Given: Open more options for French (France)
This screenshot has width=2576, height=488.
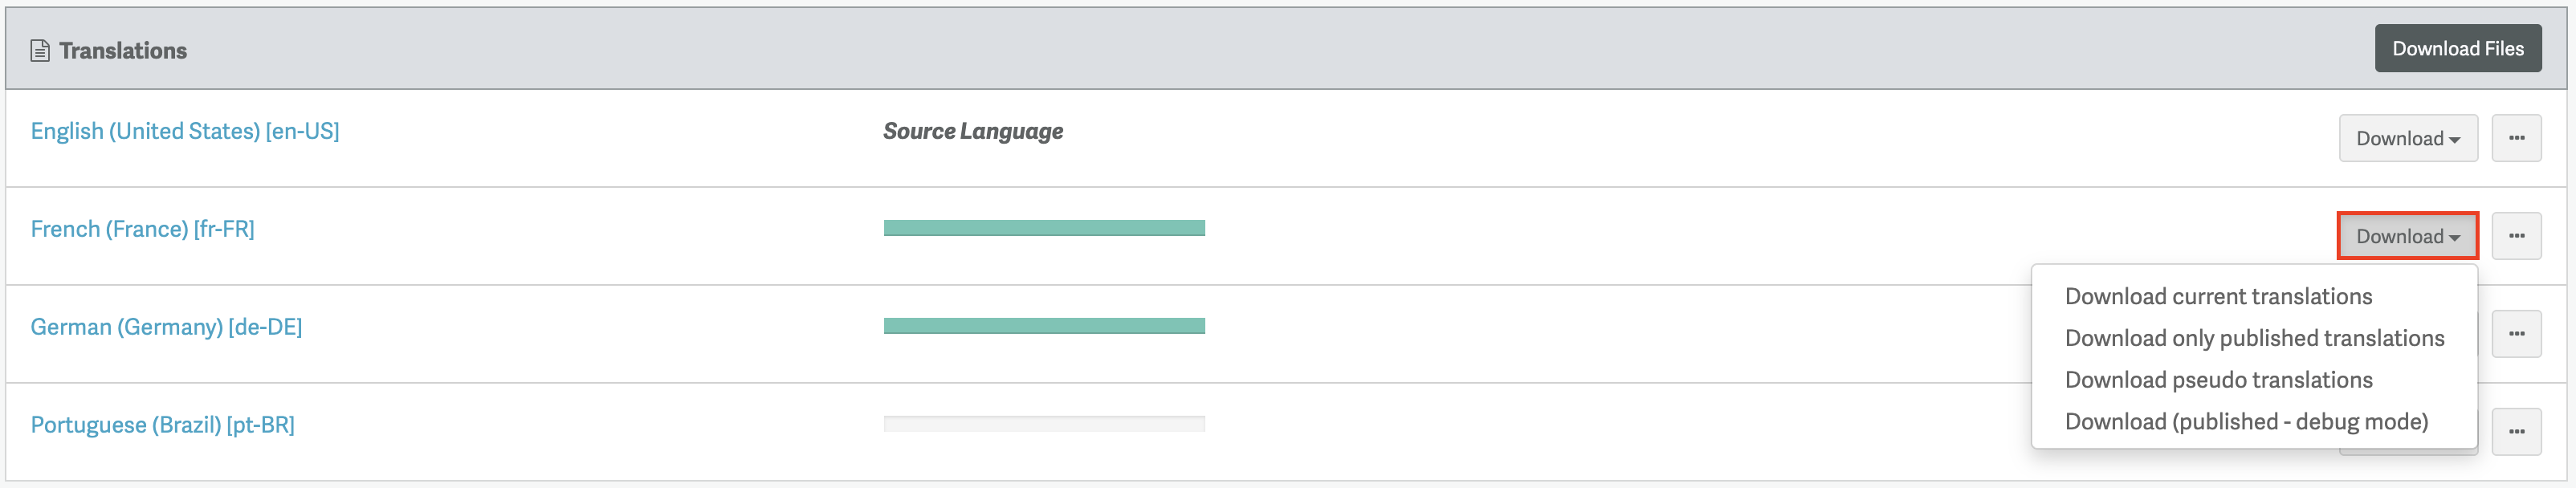Looking at the screenshot, I should [x=2516, y=236].
